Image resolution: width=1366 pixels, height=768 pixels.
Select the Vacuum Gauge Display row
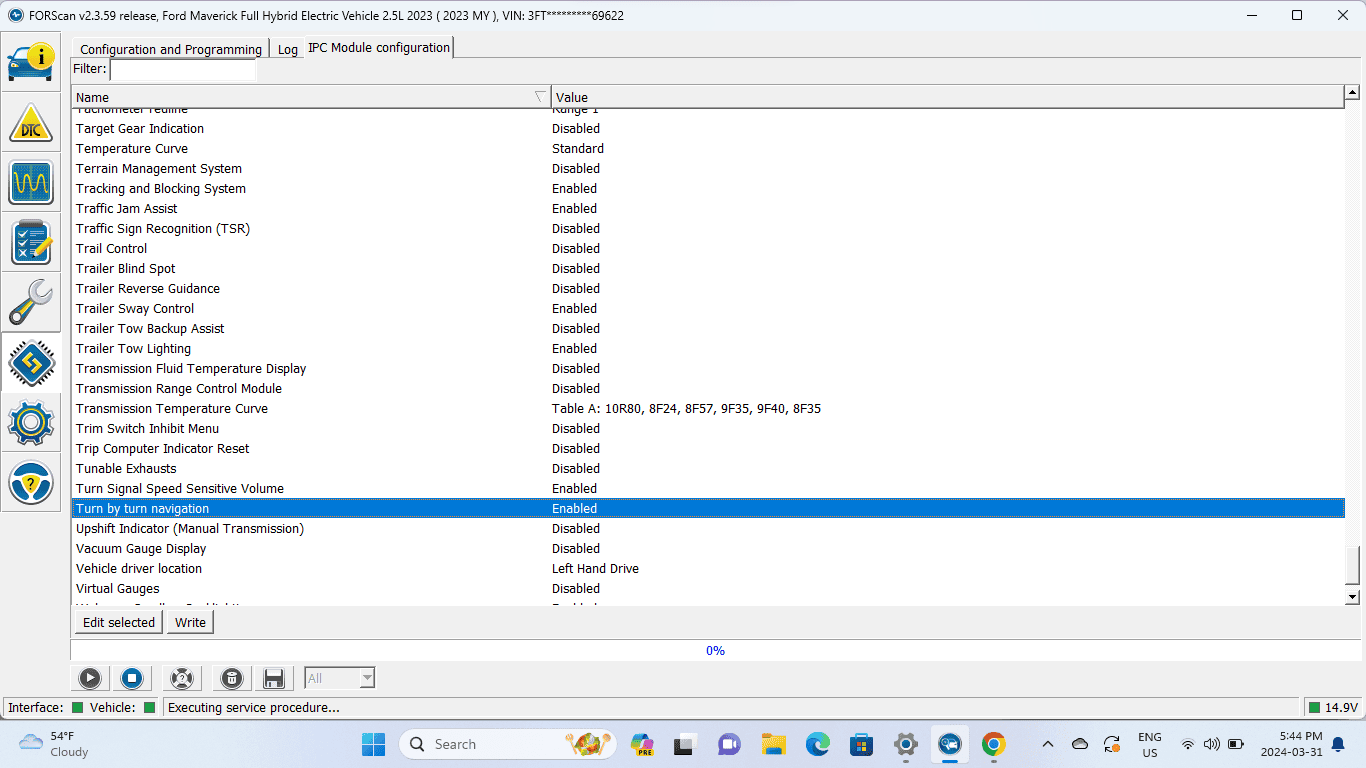708,548
